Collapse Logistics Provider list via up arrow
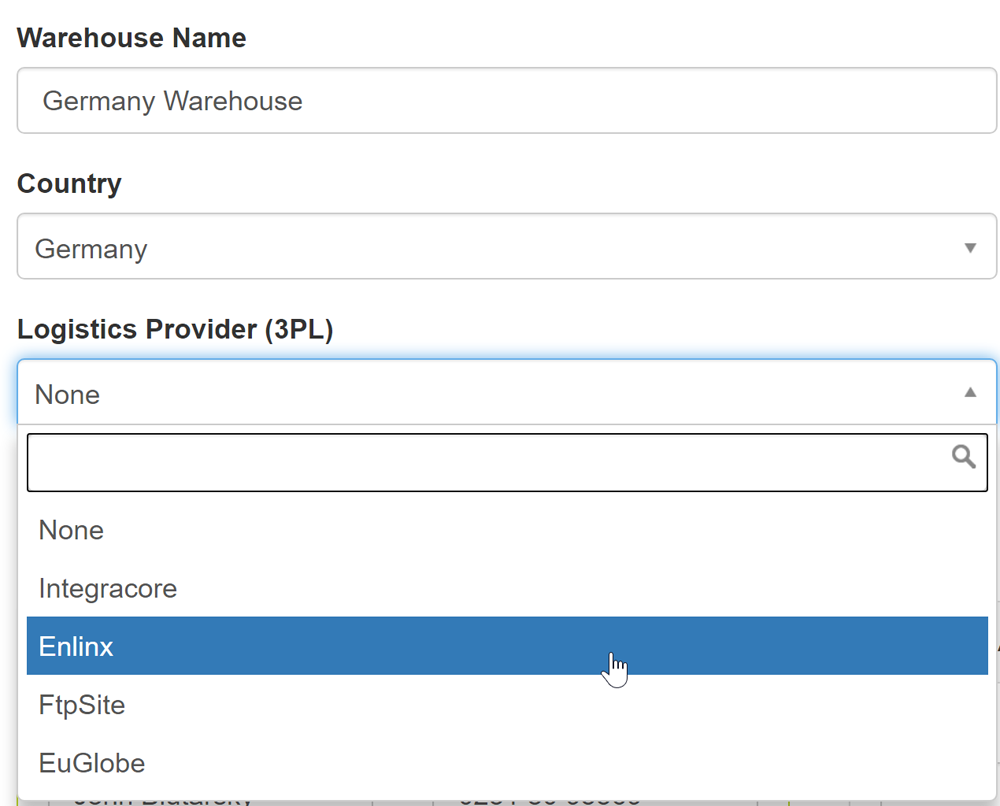This screenshot has width=1000, height=806. coord(969,393)
